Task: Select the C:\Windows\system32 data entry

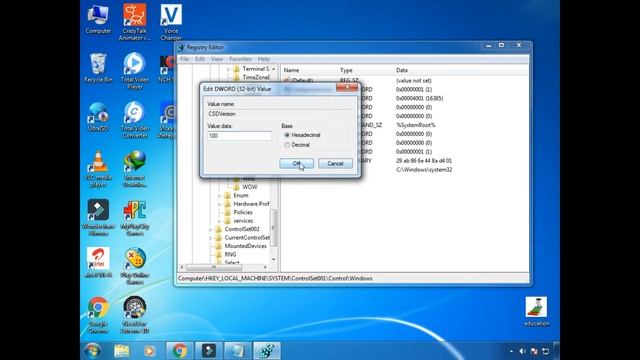Action: 424,170
